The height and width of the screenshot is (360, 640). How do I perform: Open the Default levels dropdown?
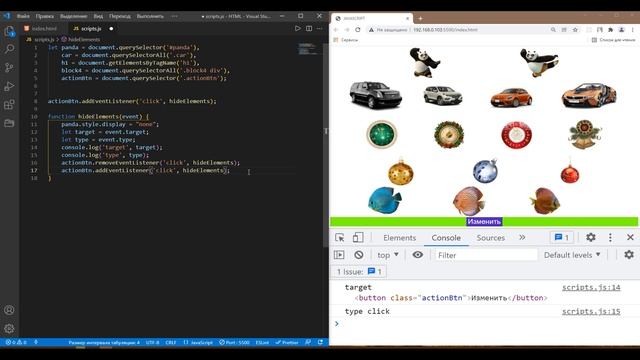pos(572,255)
